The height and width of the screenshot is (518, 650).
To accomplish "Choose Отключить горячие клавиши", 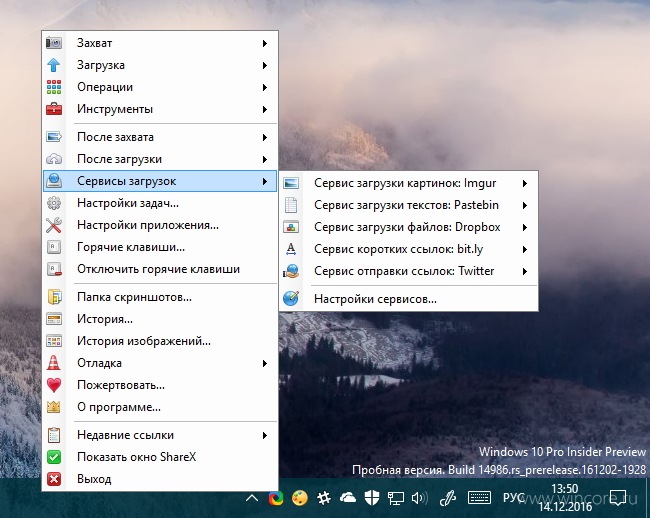I will pyautogui.click(x=160, y=269).
